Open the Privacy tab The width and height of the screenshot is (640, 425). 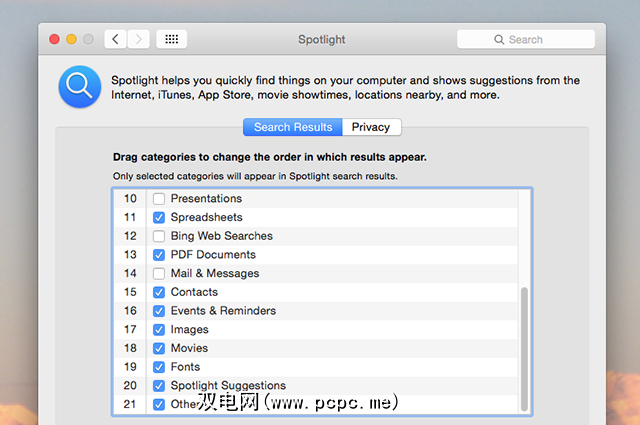371,127
